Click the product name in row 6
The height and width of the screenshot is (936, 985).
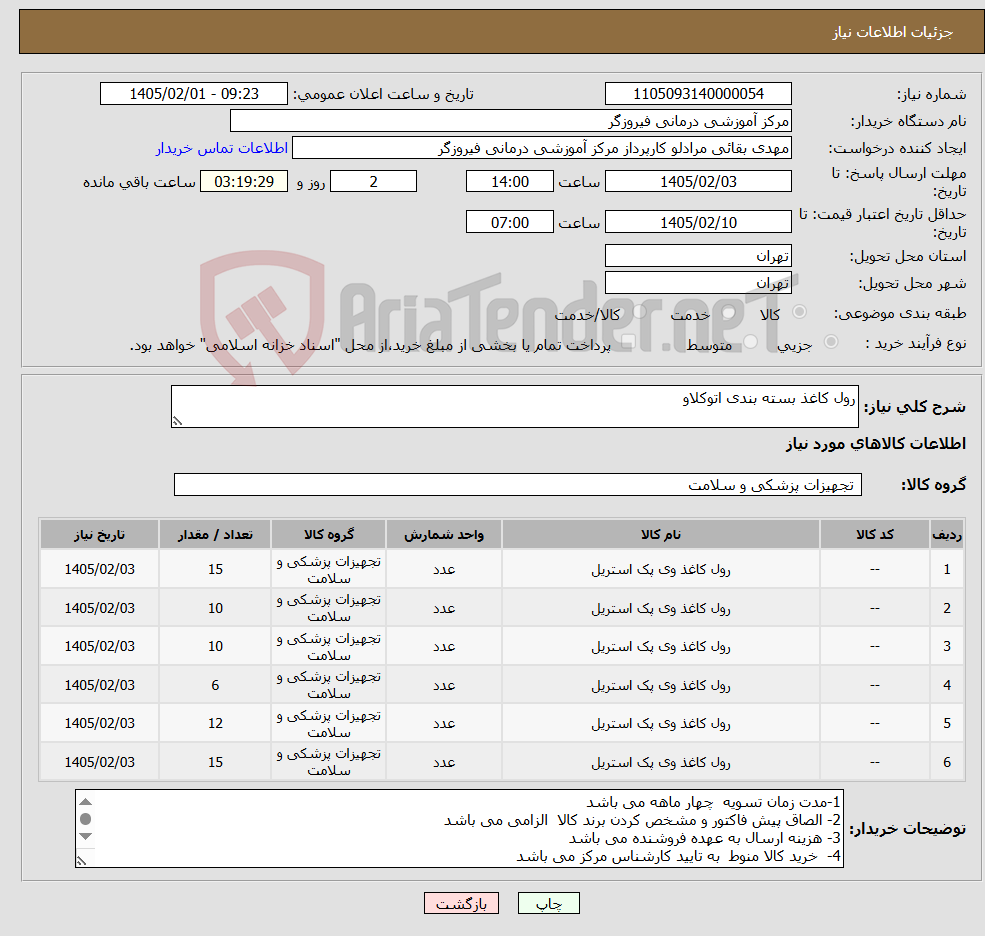pos(660,762)
